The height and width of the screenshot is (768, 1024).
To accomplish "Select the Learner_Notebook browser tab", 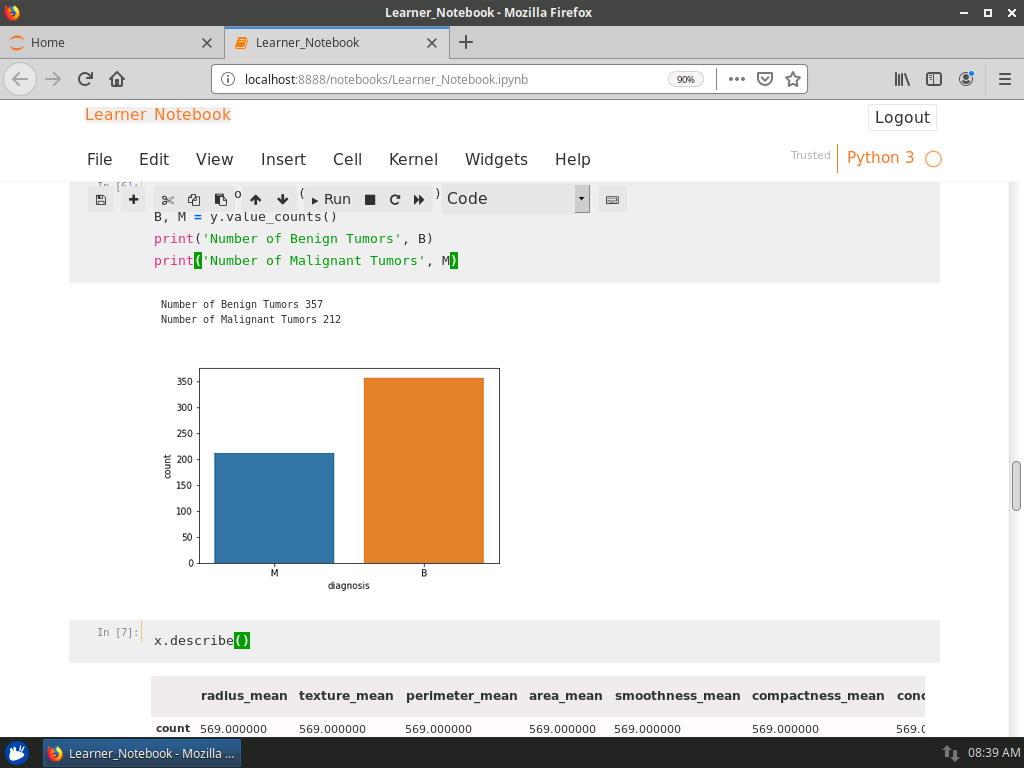I will click(336, 42).
